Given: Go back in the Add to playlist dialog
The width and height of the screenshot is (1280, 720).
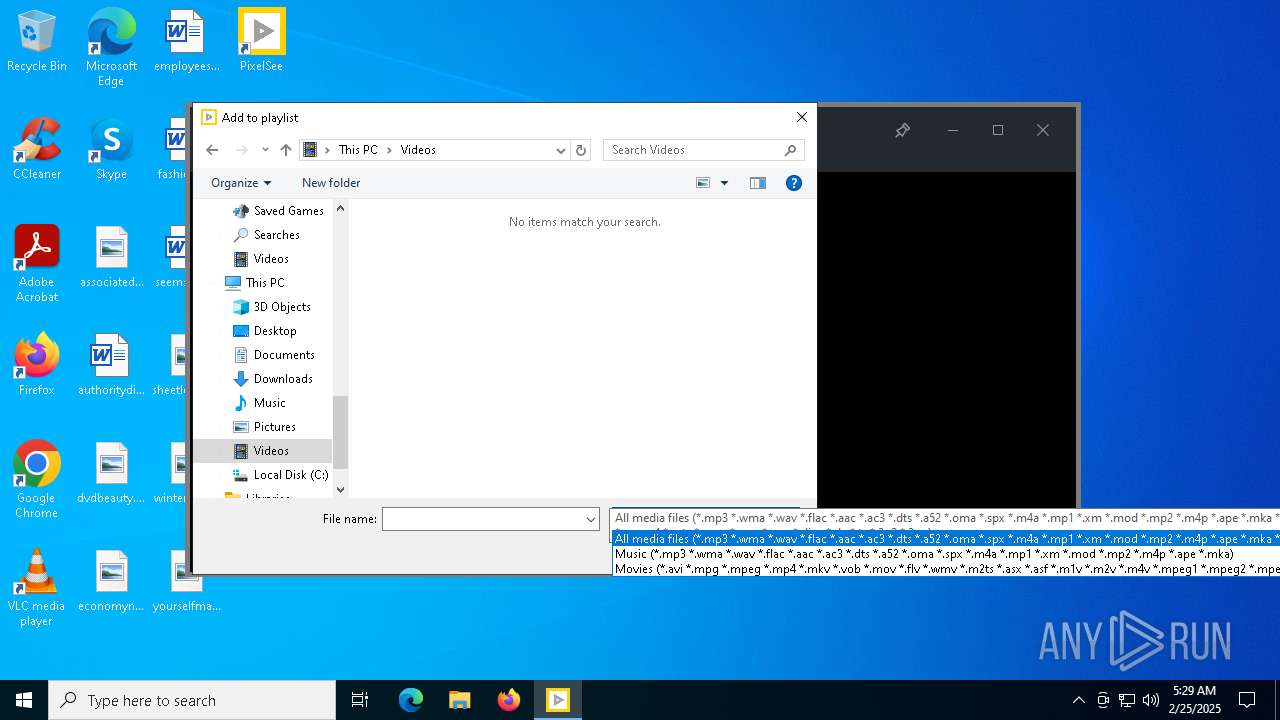Looking at the screenshot, I should pos(212,150).
